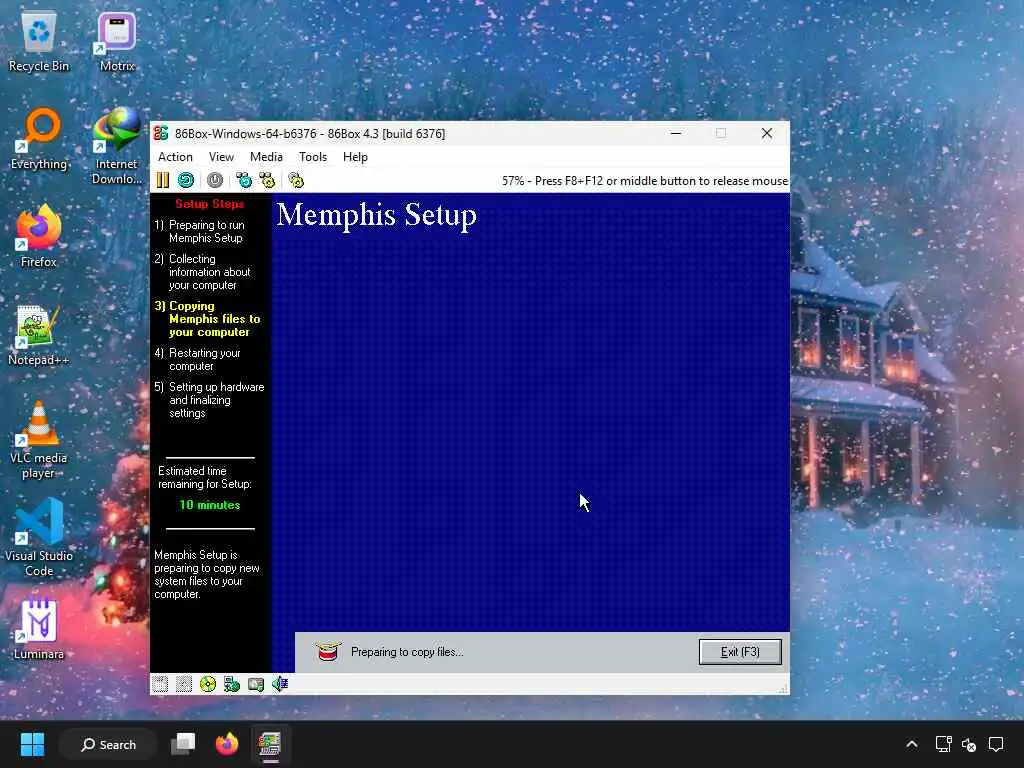Viewport: 1024px width, 768px height.
Task: Click the '10 minutes' remaining time text
Action: [x=210, y=505]
